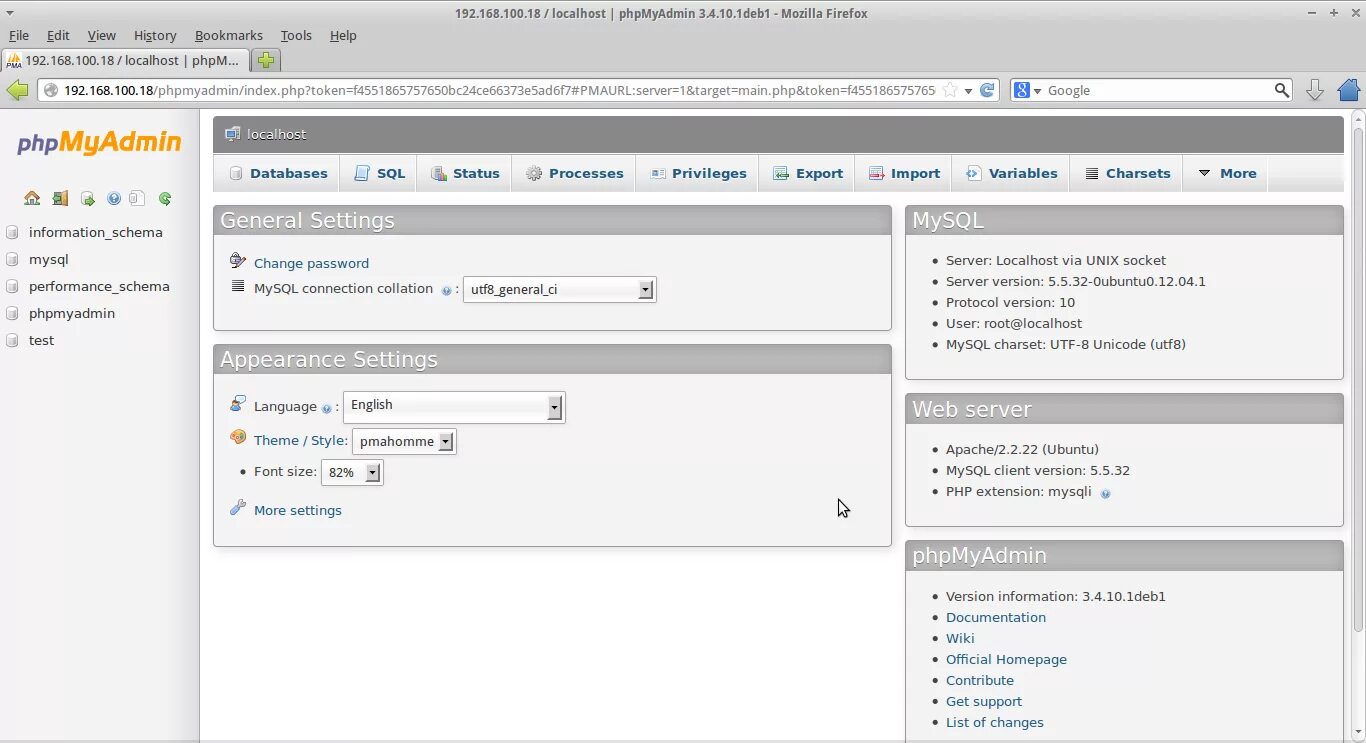1366x743 pixels.
Task: Open the Help menu in Firefox
Action: coord(343,35)
